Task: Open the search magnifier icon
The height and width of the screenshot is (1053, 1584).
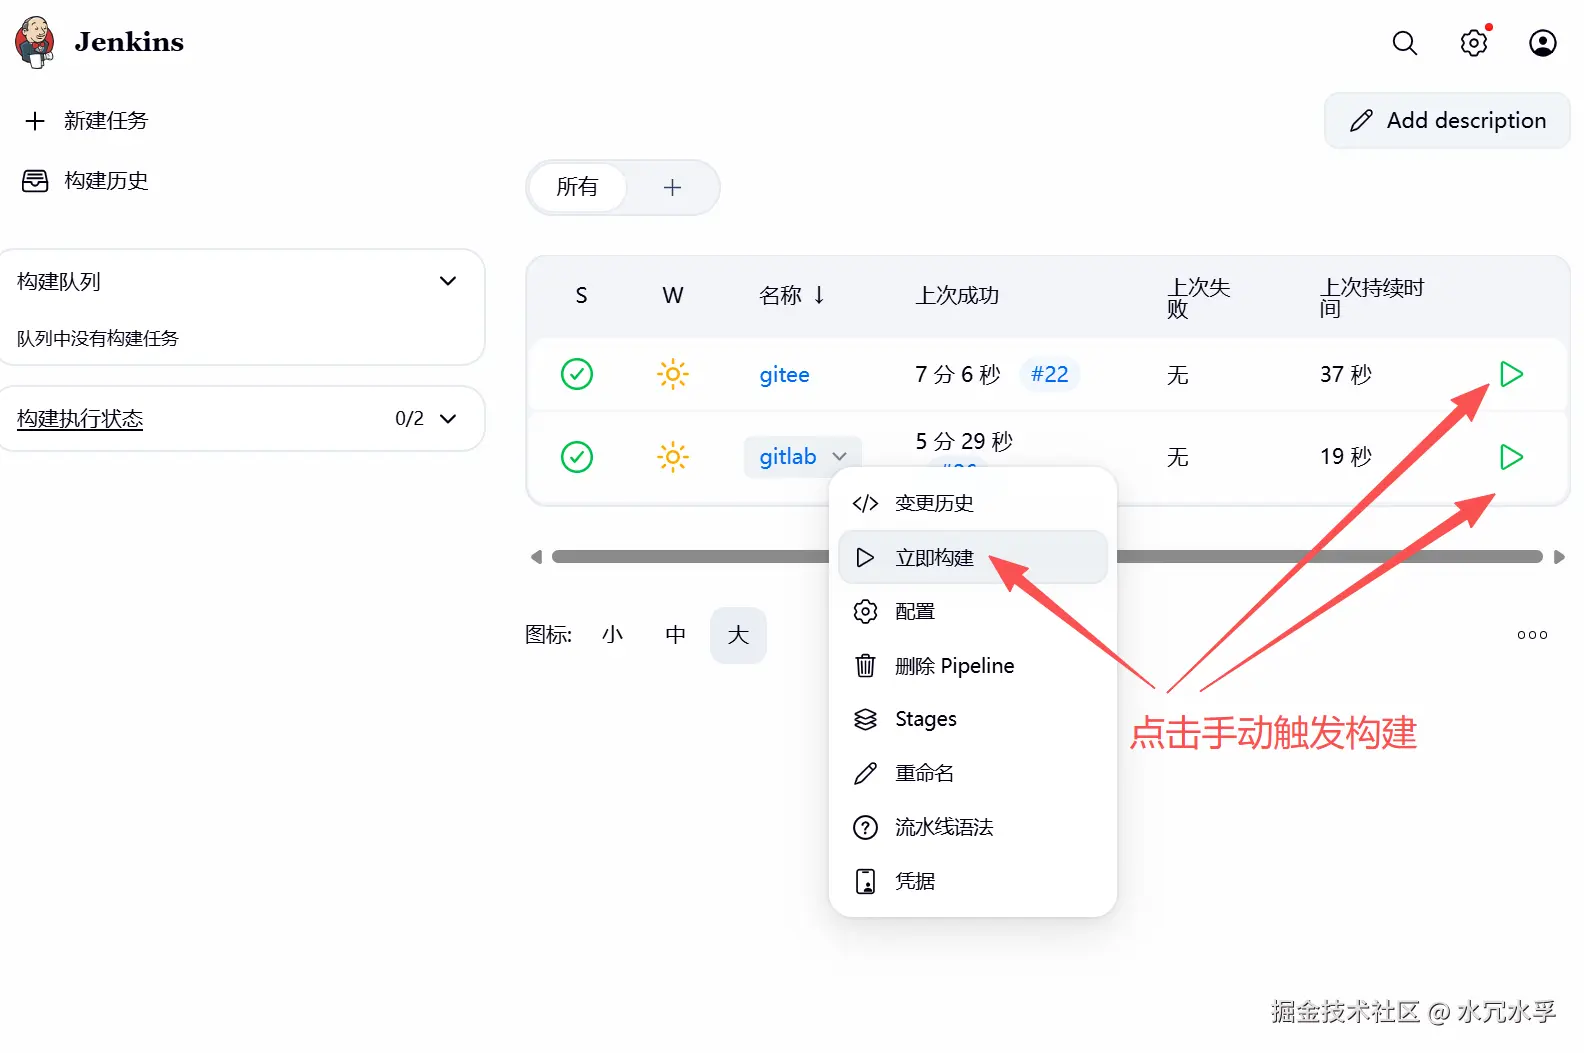Action: pos(1405,43)
